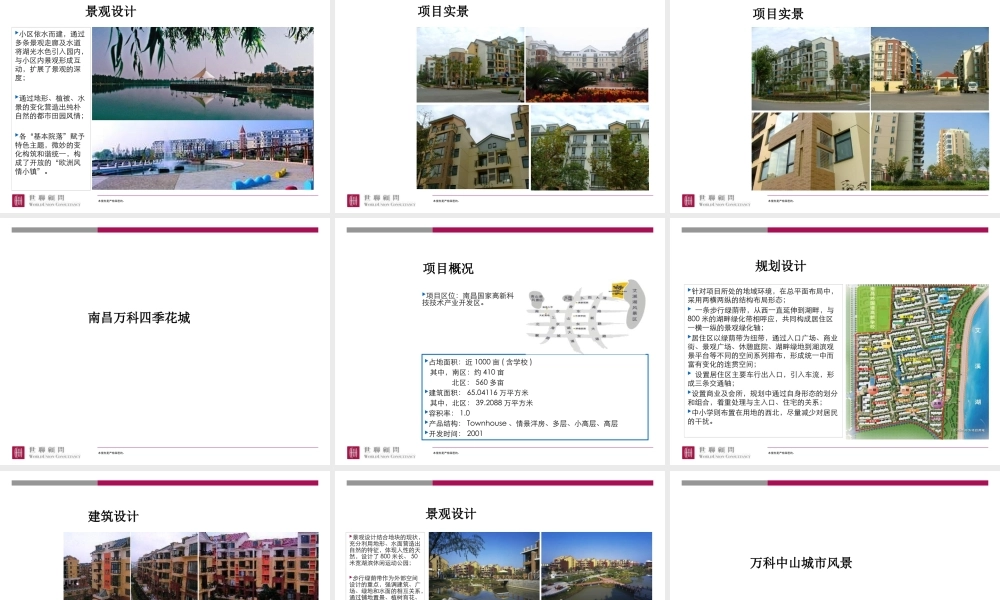Select the flower-bed entrance photo in middle 项目实景 slide
1000x600 pixels.
click(x=587, y=64)
